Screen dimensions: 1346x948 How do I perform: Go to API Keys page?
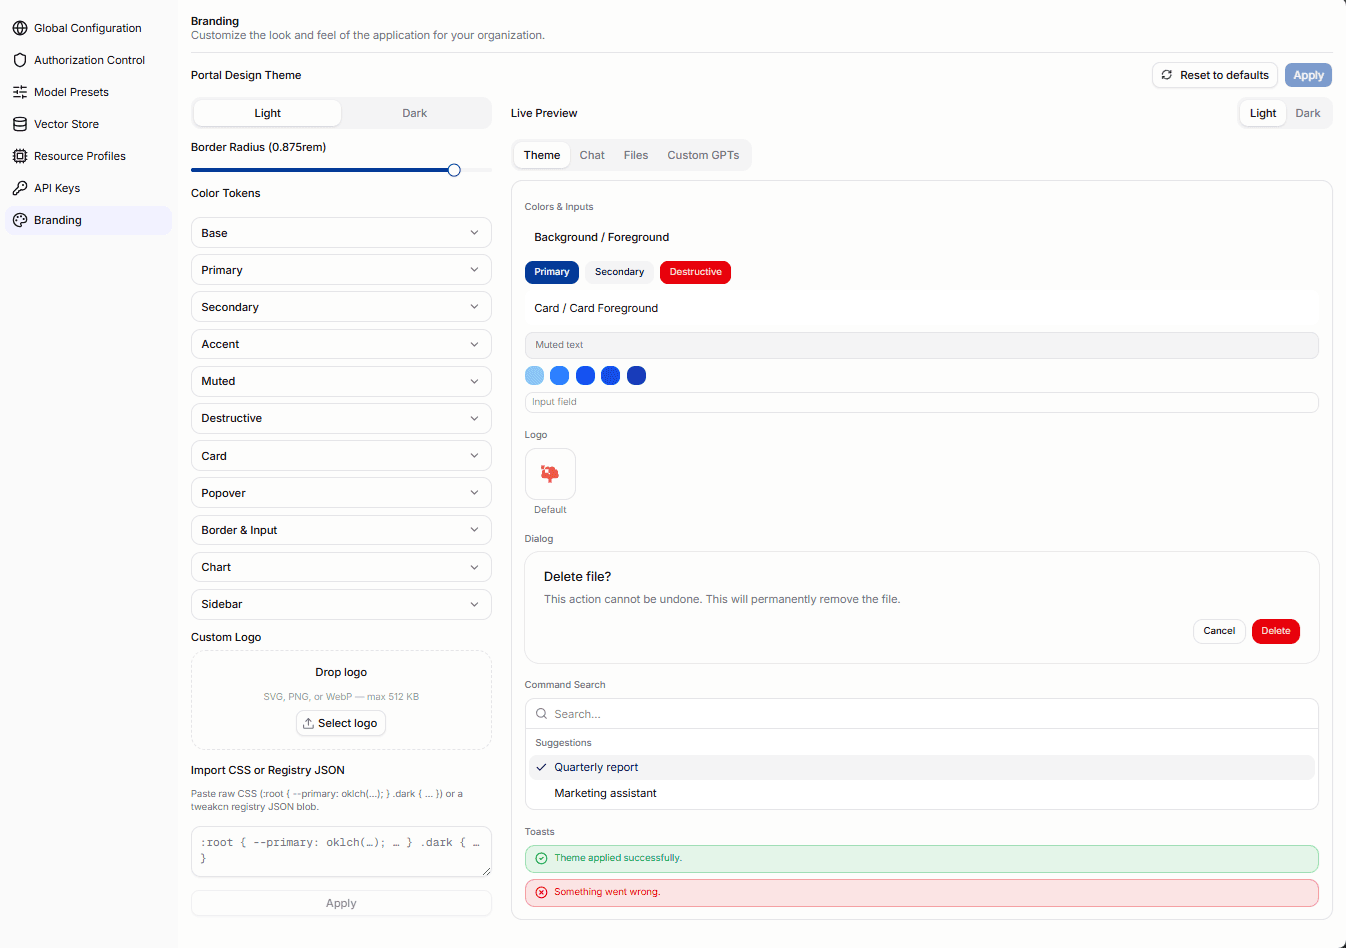pyautogui.click(x=88, y=188)
